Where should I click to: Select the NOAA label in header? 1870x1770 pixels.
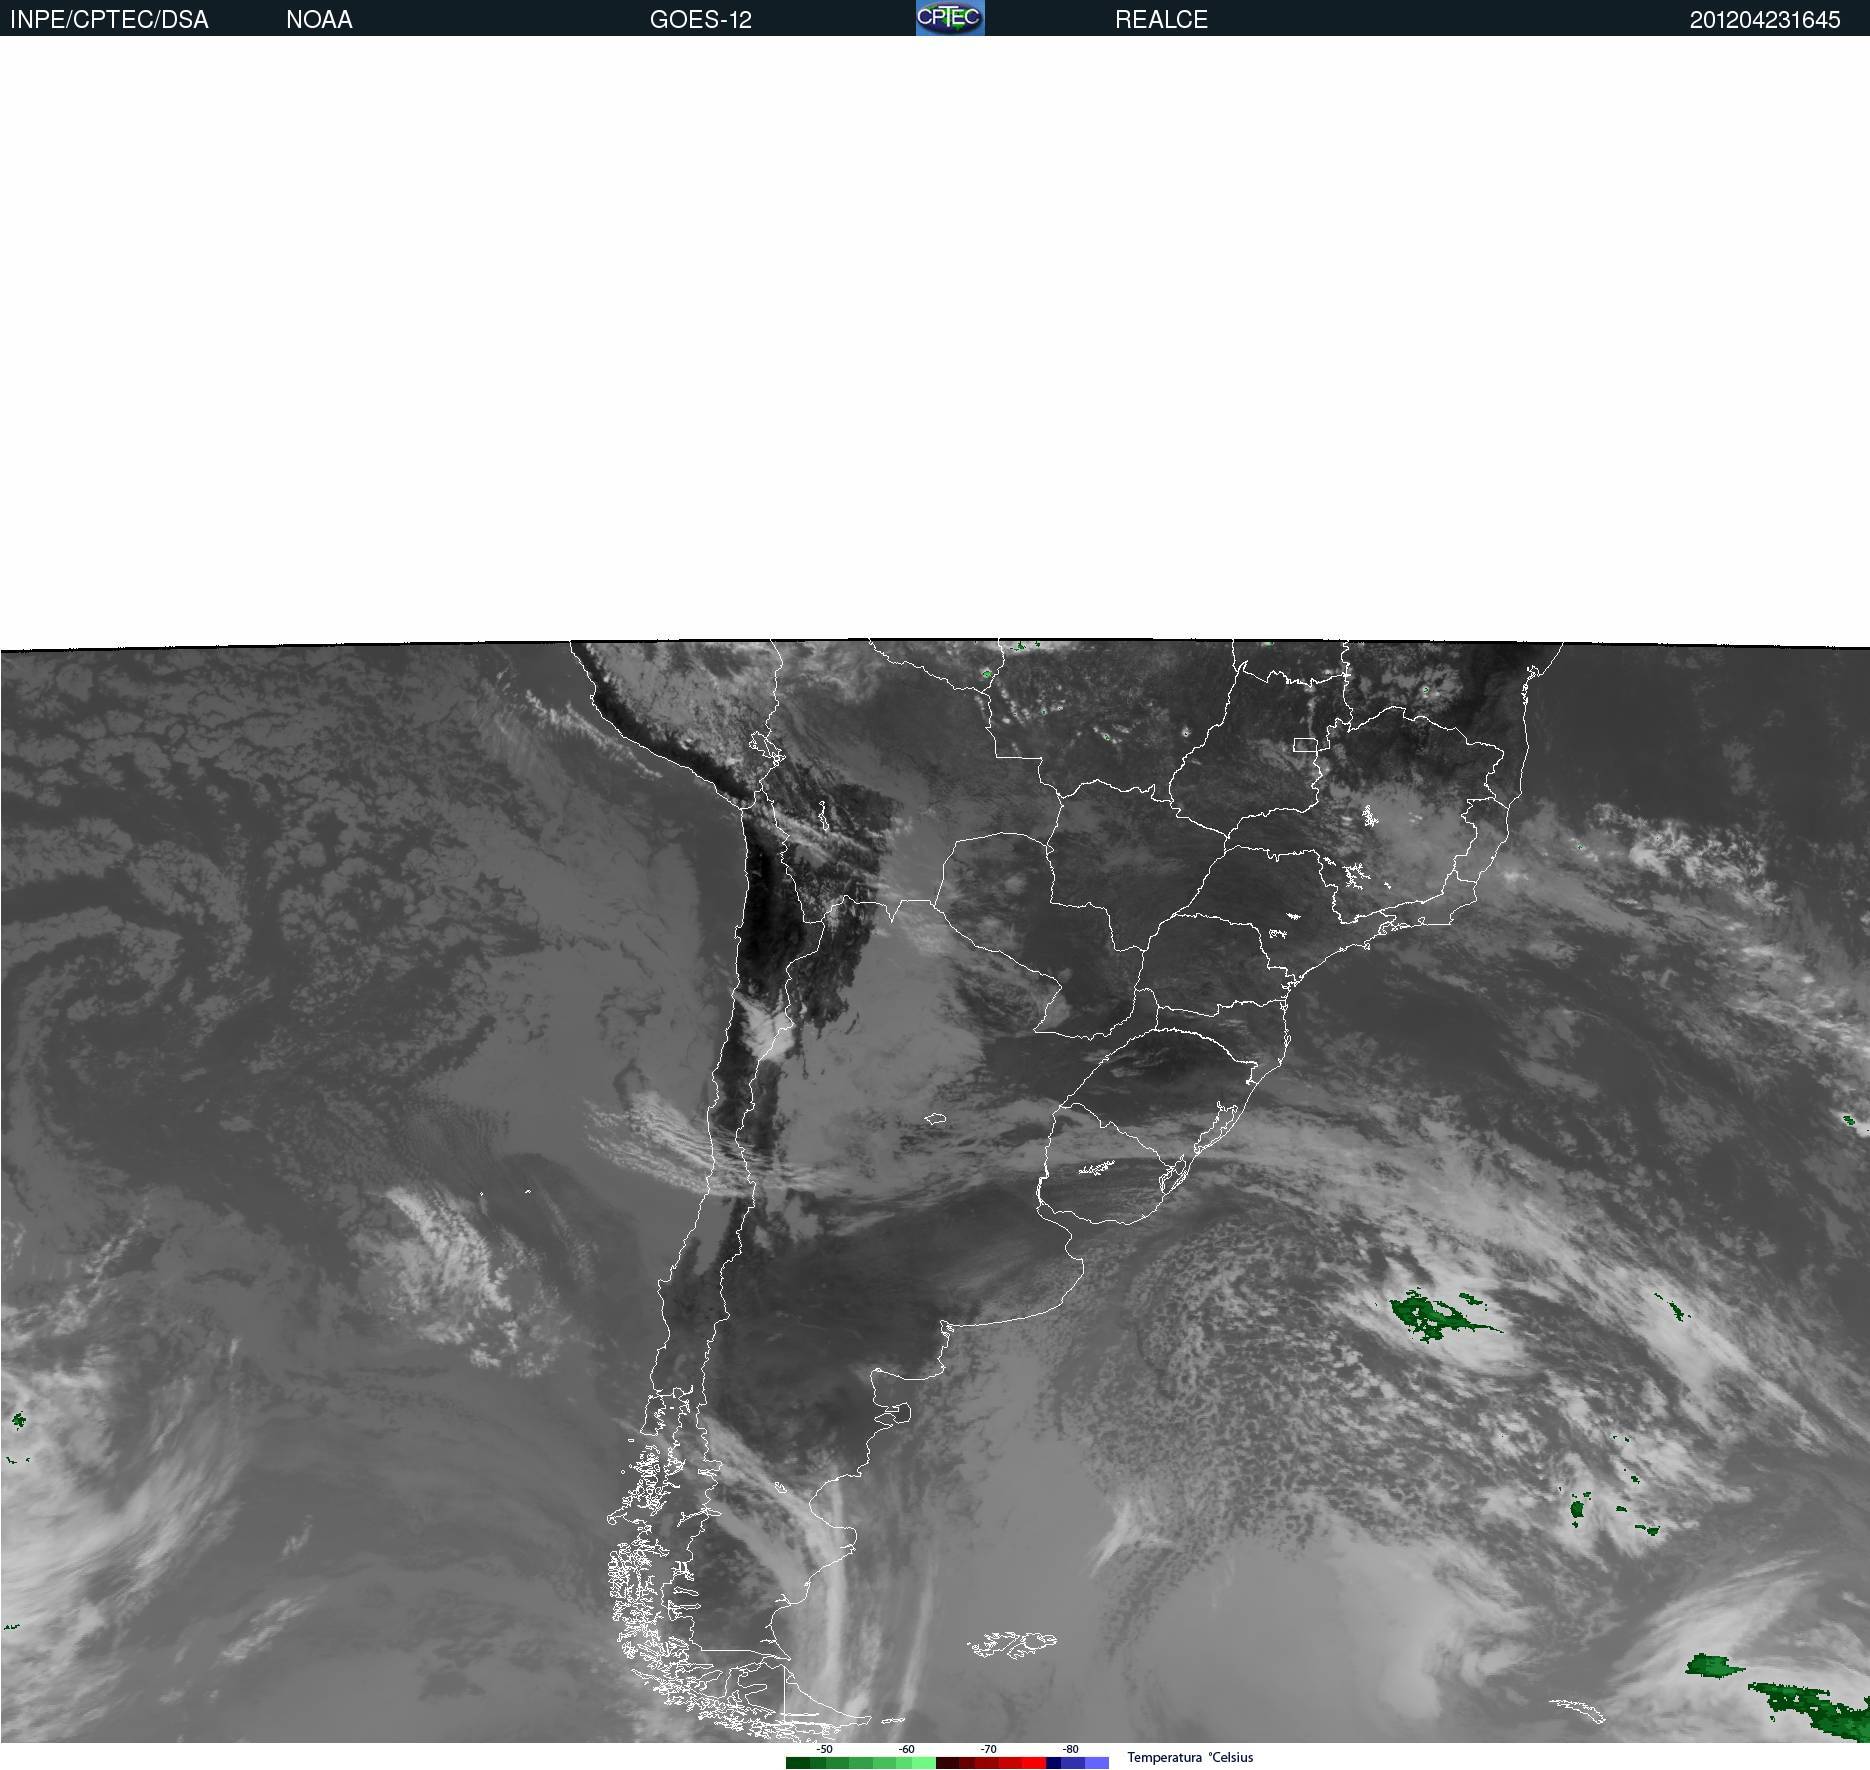[x=319, y=20]
